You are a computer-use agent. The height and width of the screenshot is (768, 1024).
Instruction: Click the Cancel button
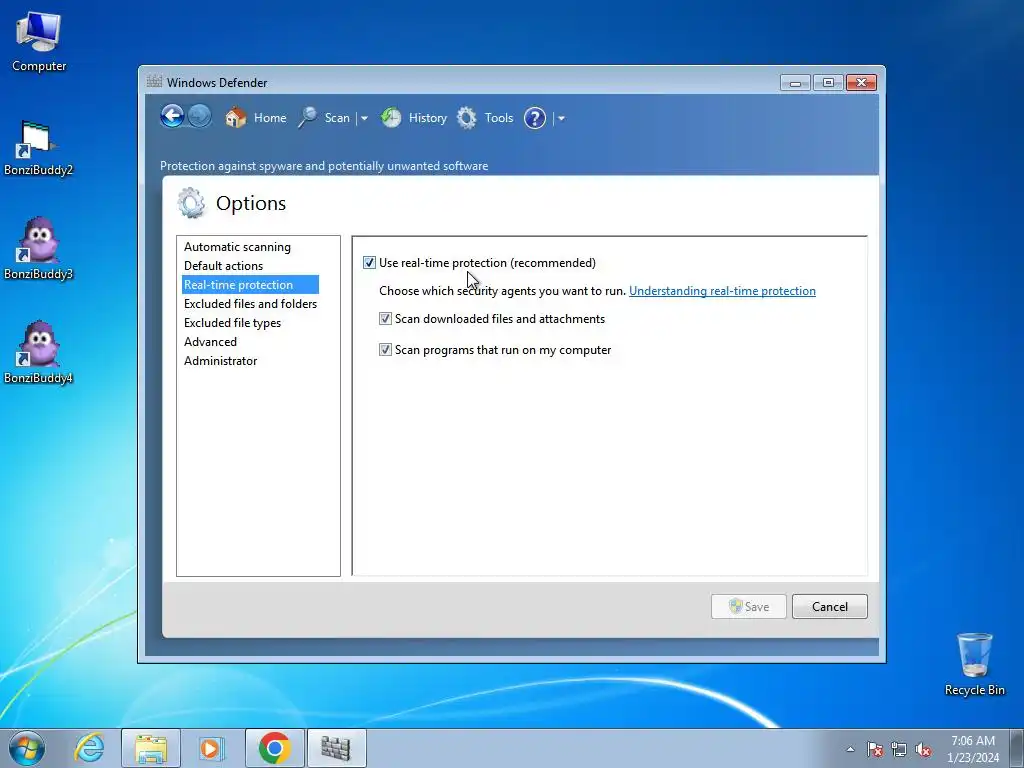(x=829, y=607)
